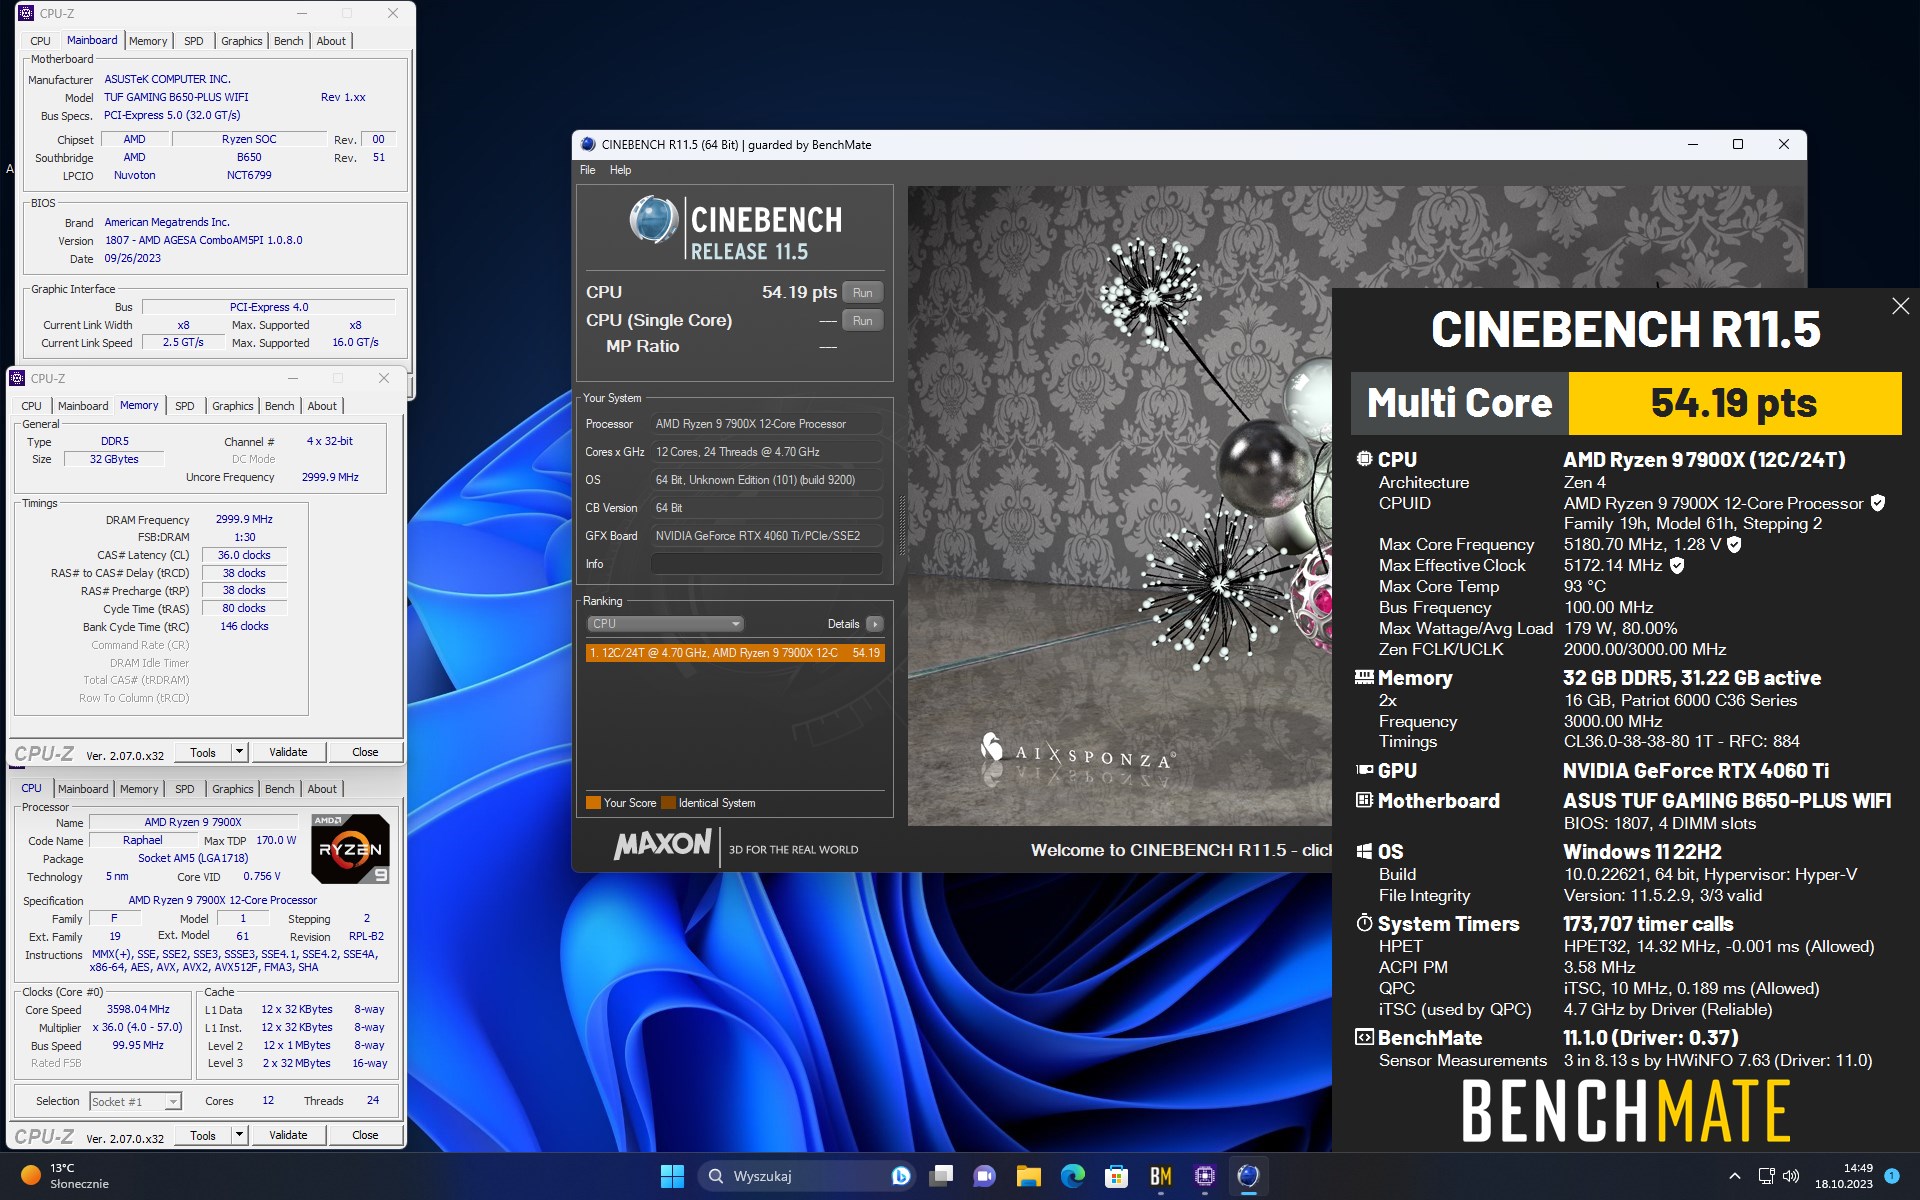The image size is (1920, 1200).
Task: Click the Cinebench title bar app icon
Action: pos(588,144)
